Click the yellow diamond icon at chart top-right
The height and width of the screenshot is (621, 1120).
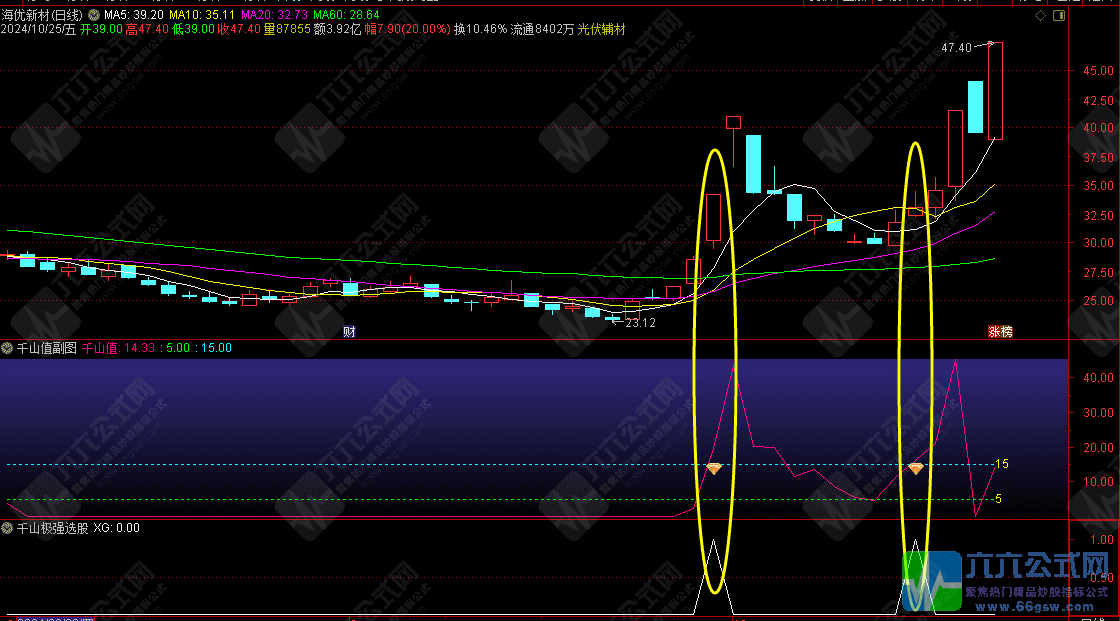click(1041, 15)
